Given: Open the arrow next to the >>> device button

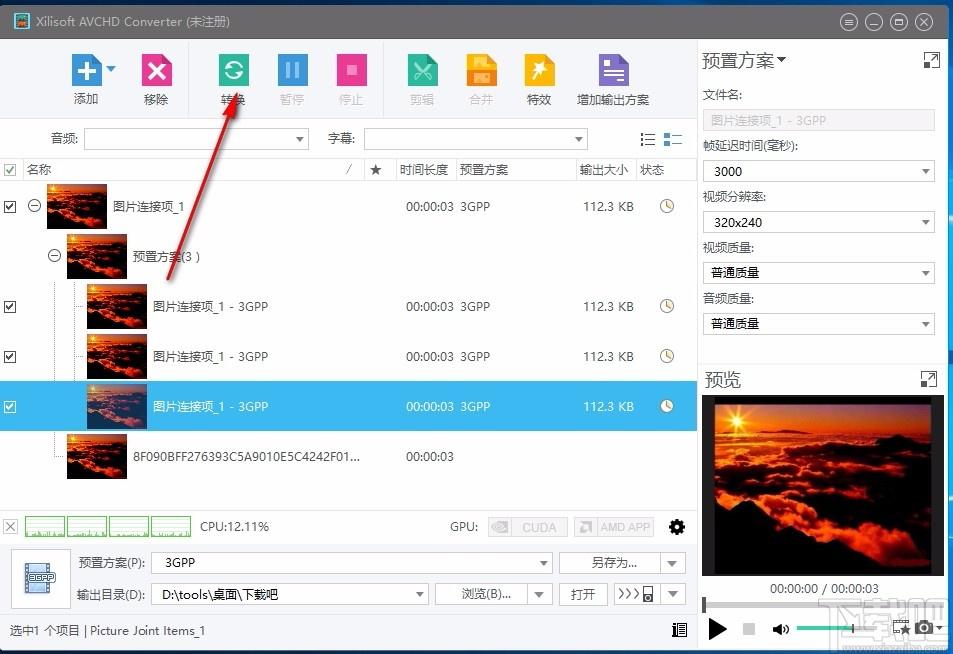Looking at the screenshot, I should (673, 594).
